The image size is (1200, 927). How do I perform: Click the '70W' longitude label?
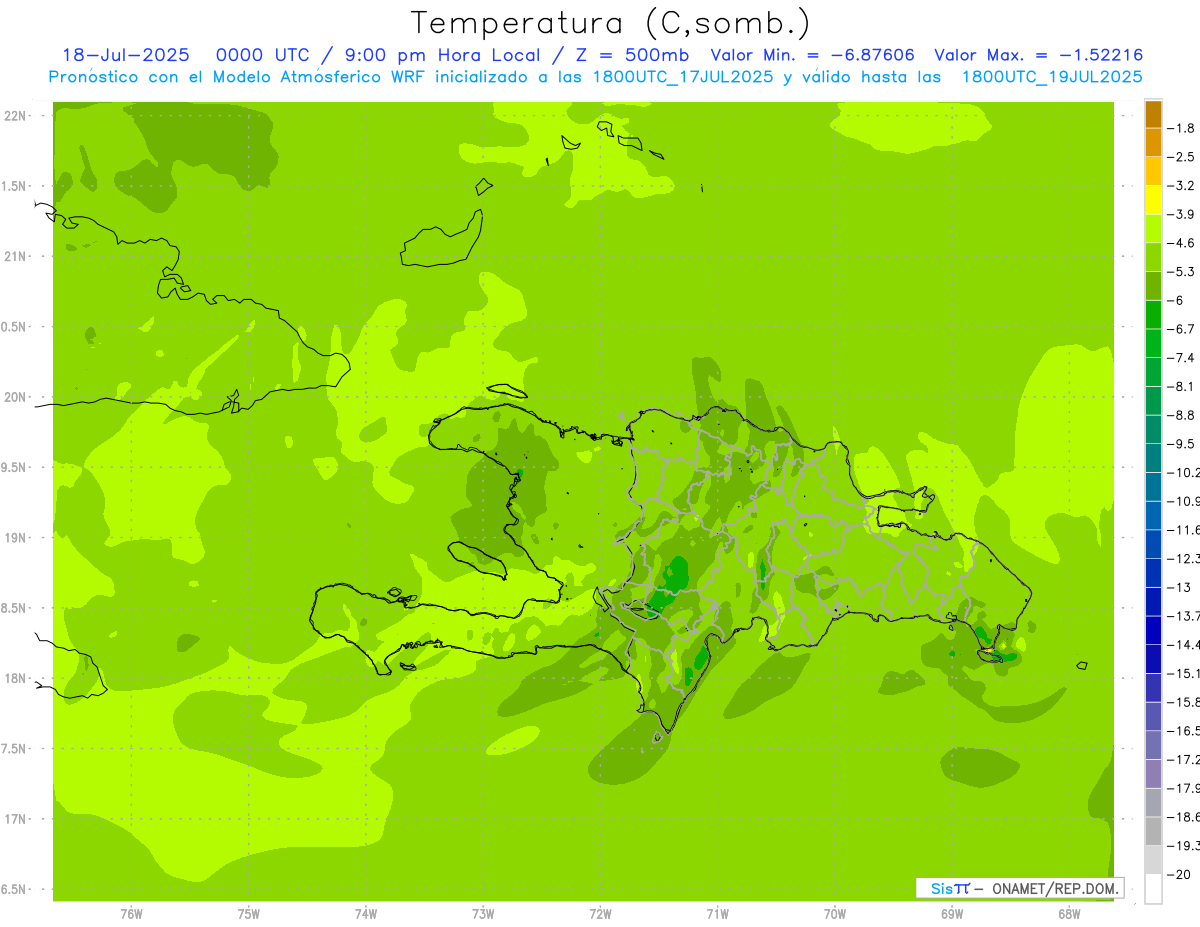835,914
